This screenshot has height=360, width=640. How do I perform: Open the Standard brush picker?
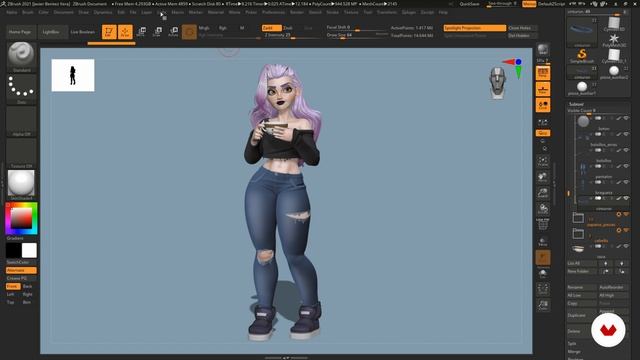click(x=21, y=56)
